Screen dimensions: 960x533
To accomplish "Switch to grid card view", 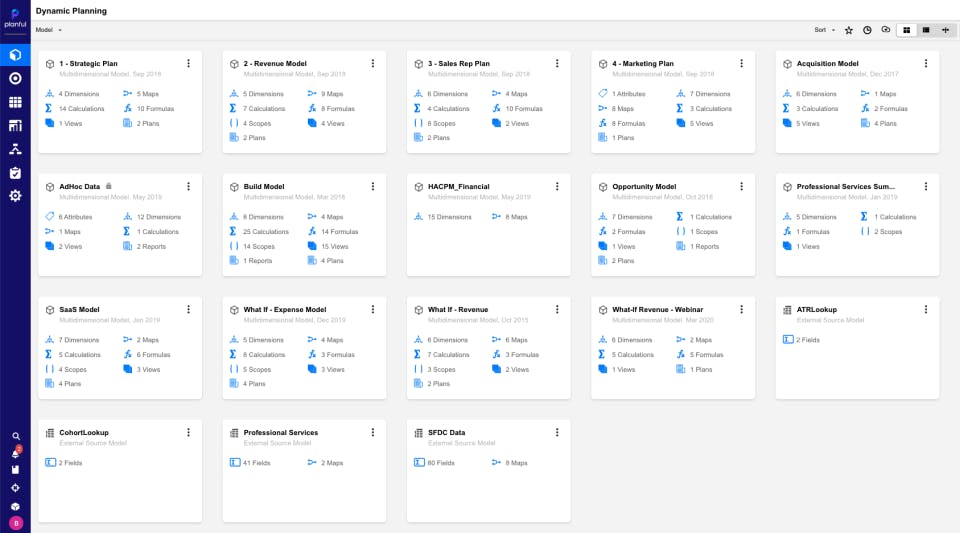I will point(907,30).
